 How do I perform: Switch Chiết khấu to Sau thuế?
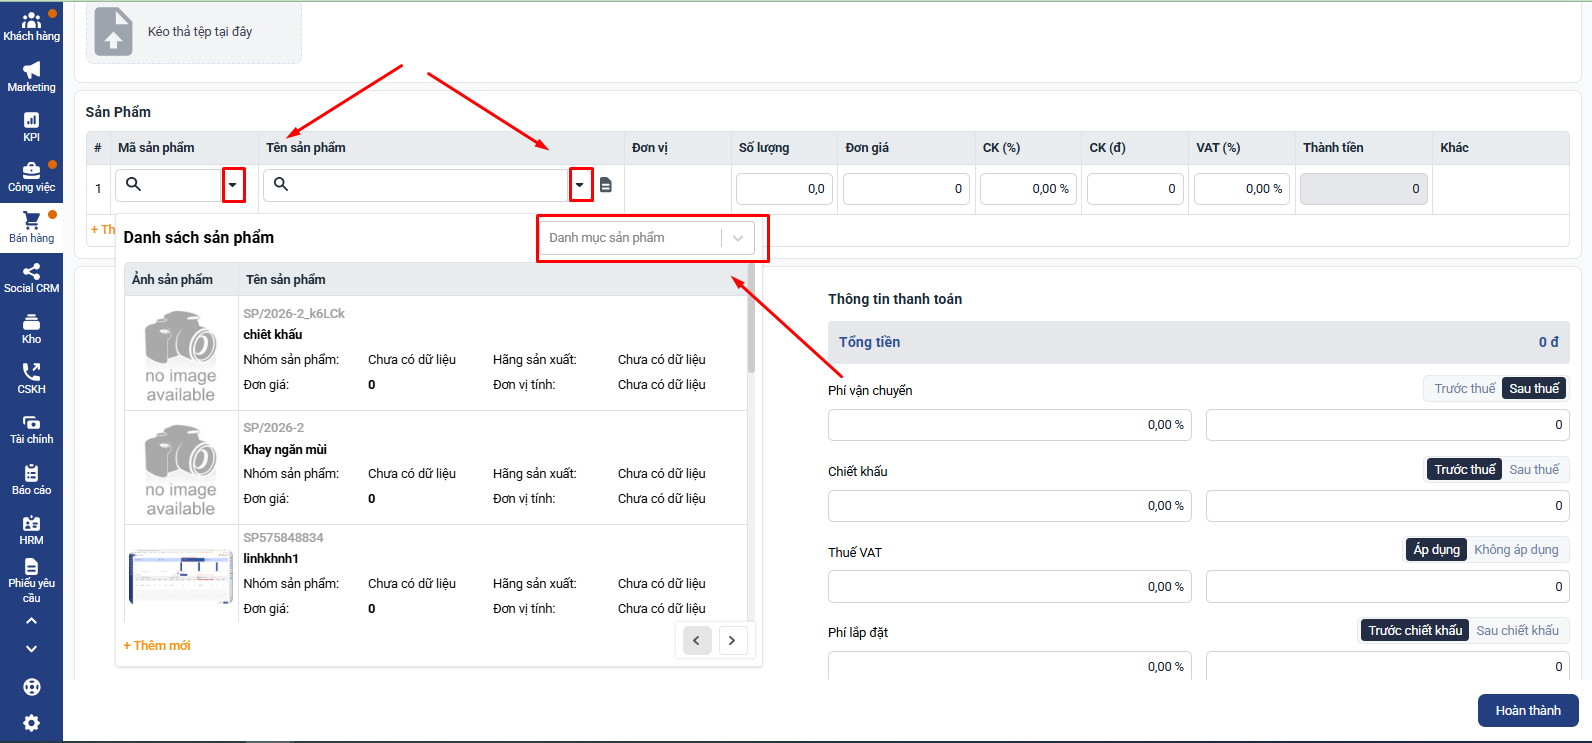pos(1533,470)
